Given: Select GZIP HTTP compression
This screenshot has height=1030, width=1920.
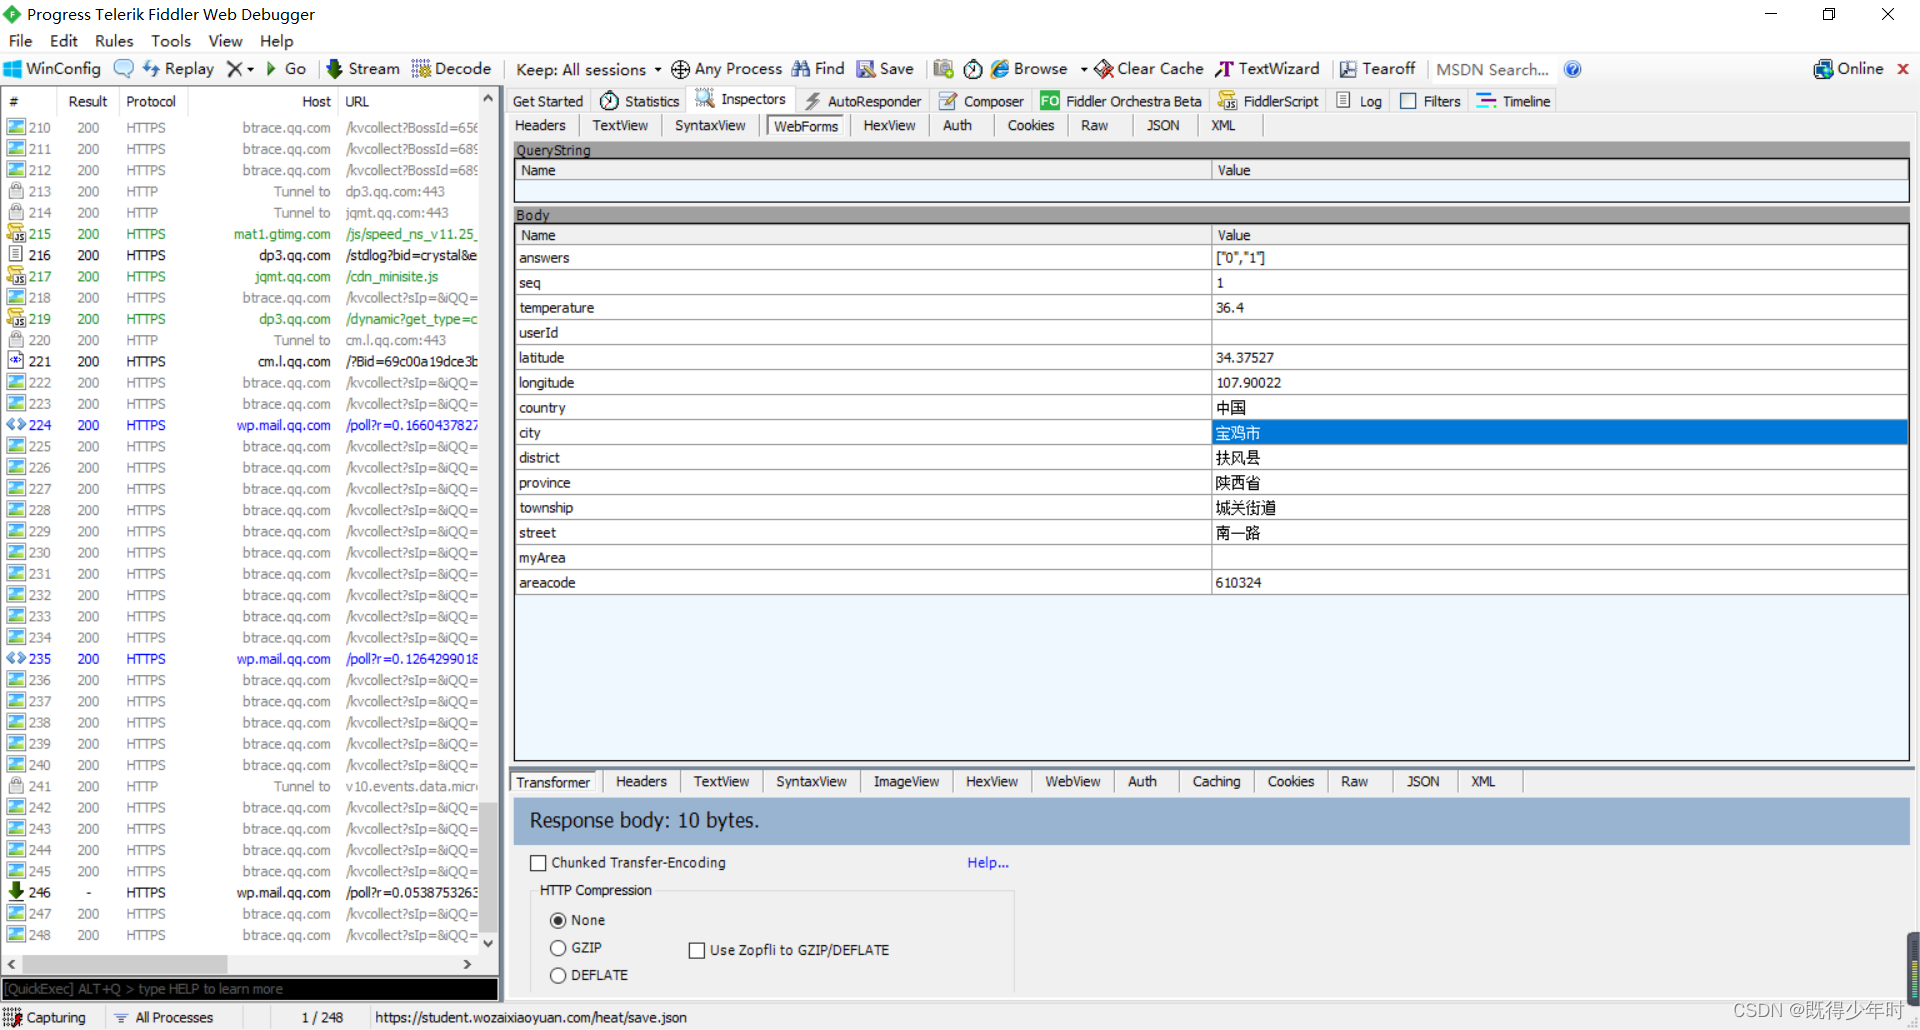Looking at the screenshot, I should (558, 948).
